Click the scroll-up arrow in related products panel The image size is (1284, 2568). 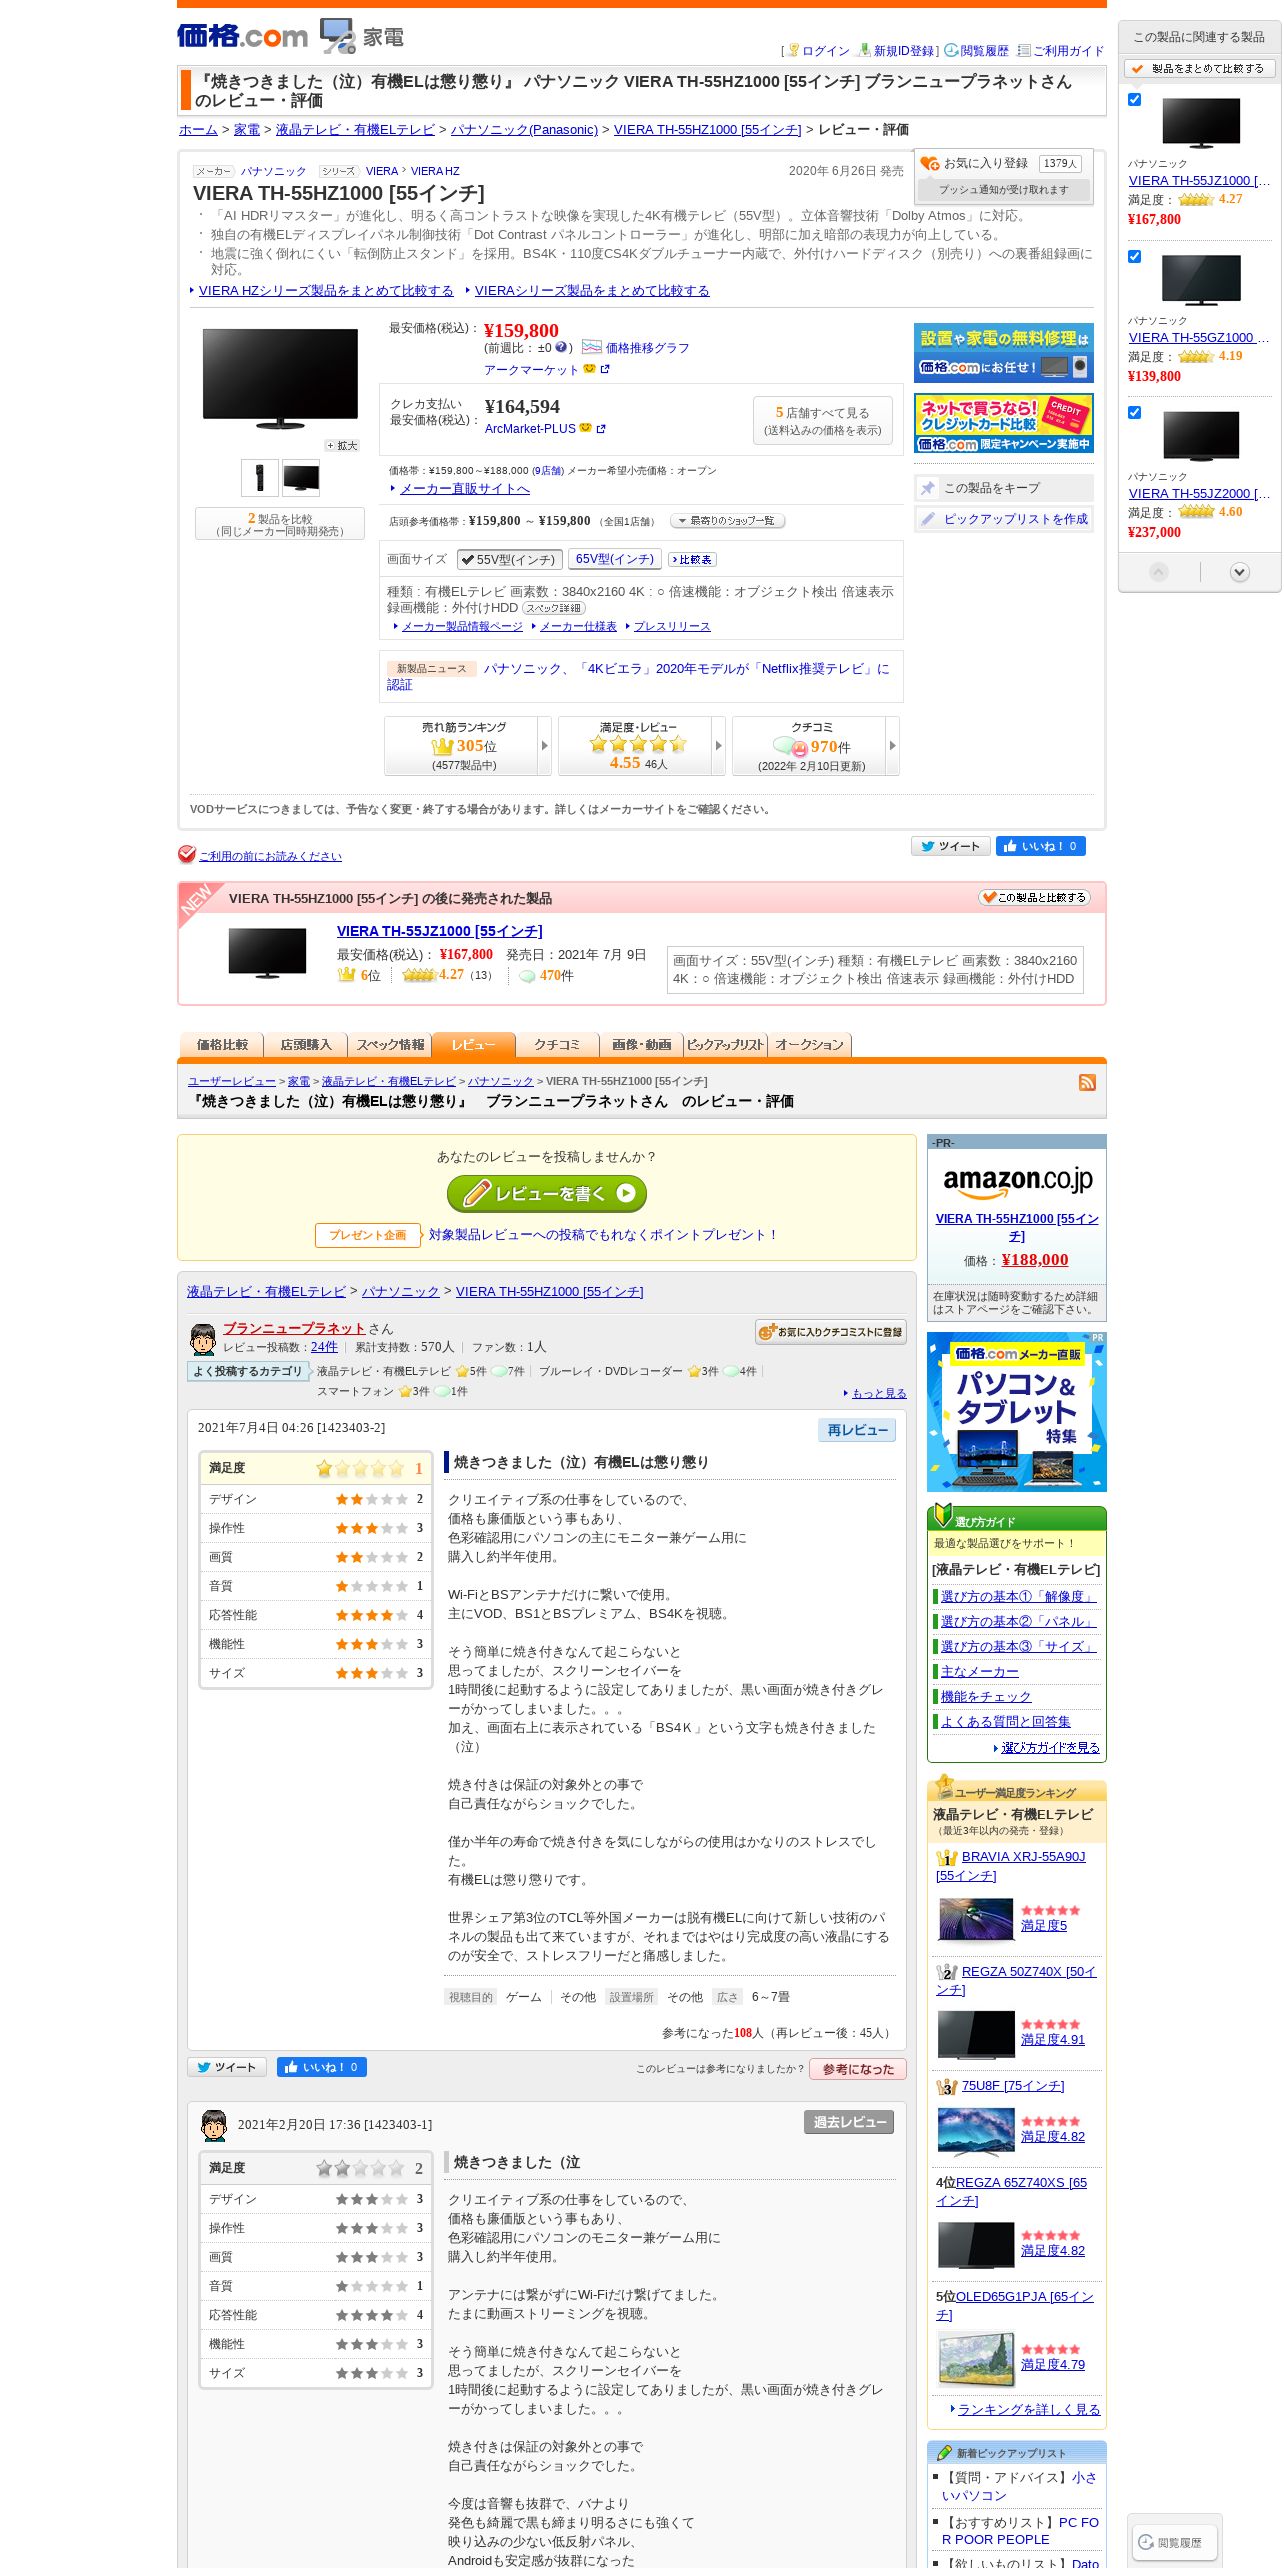[1159, 572]
